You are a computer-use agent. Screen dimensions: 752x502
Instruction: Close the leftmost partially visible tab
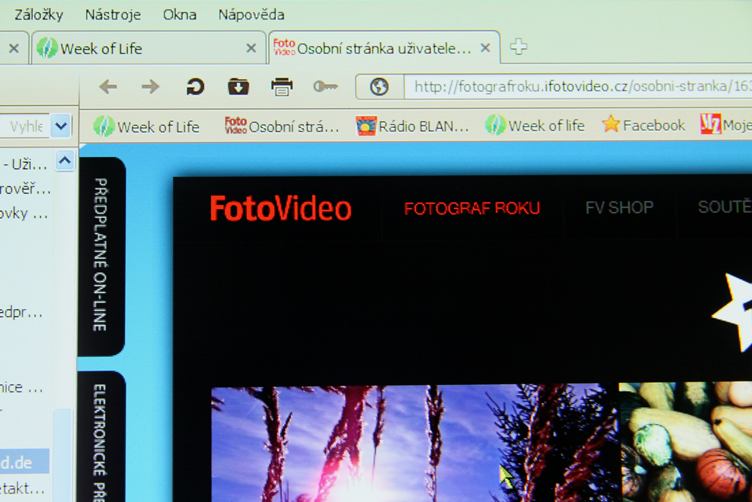(x=14, y=48)
